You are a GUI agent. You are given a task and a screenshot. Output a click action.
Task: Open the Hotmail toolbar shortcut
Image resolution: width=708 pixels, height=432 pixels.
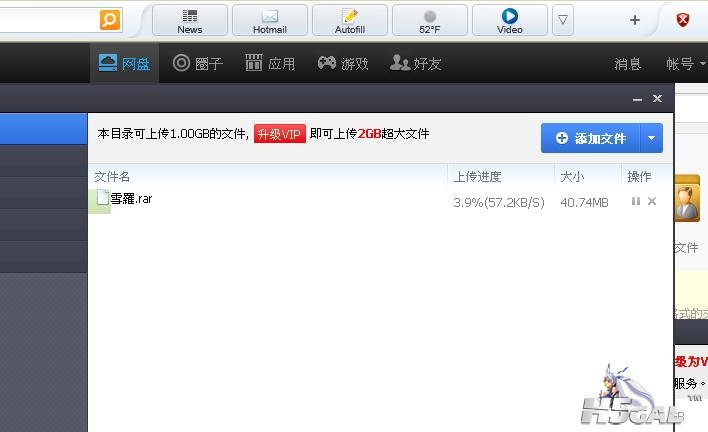click(x=269, y=20)
